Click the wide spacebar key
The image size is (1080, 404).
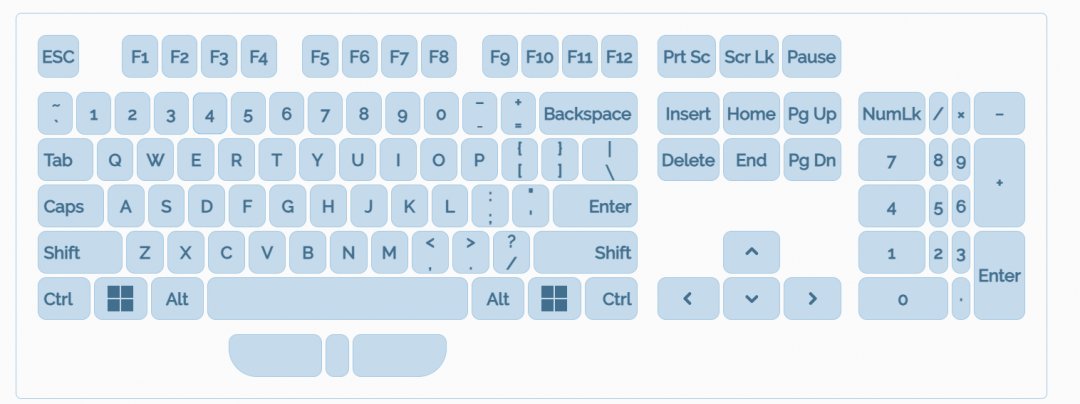(x=338, y=299)
